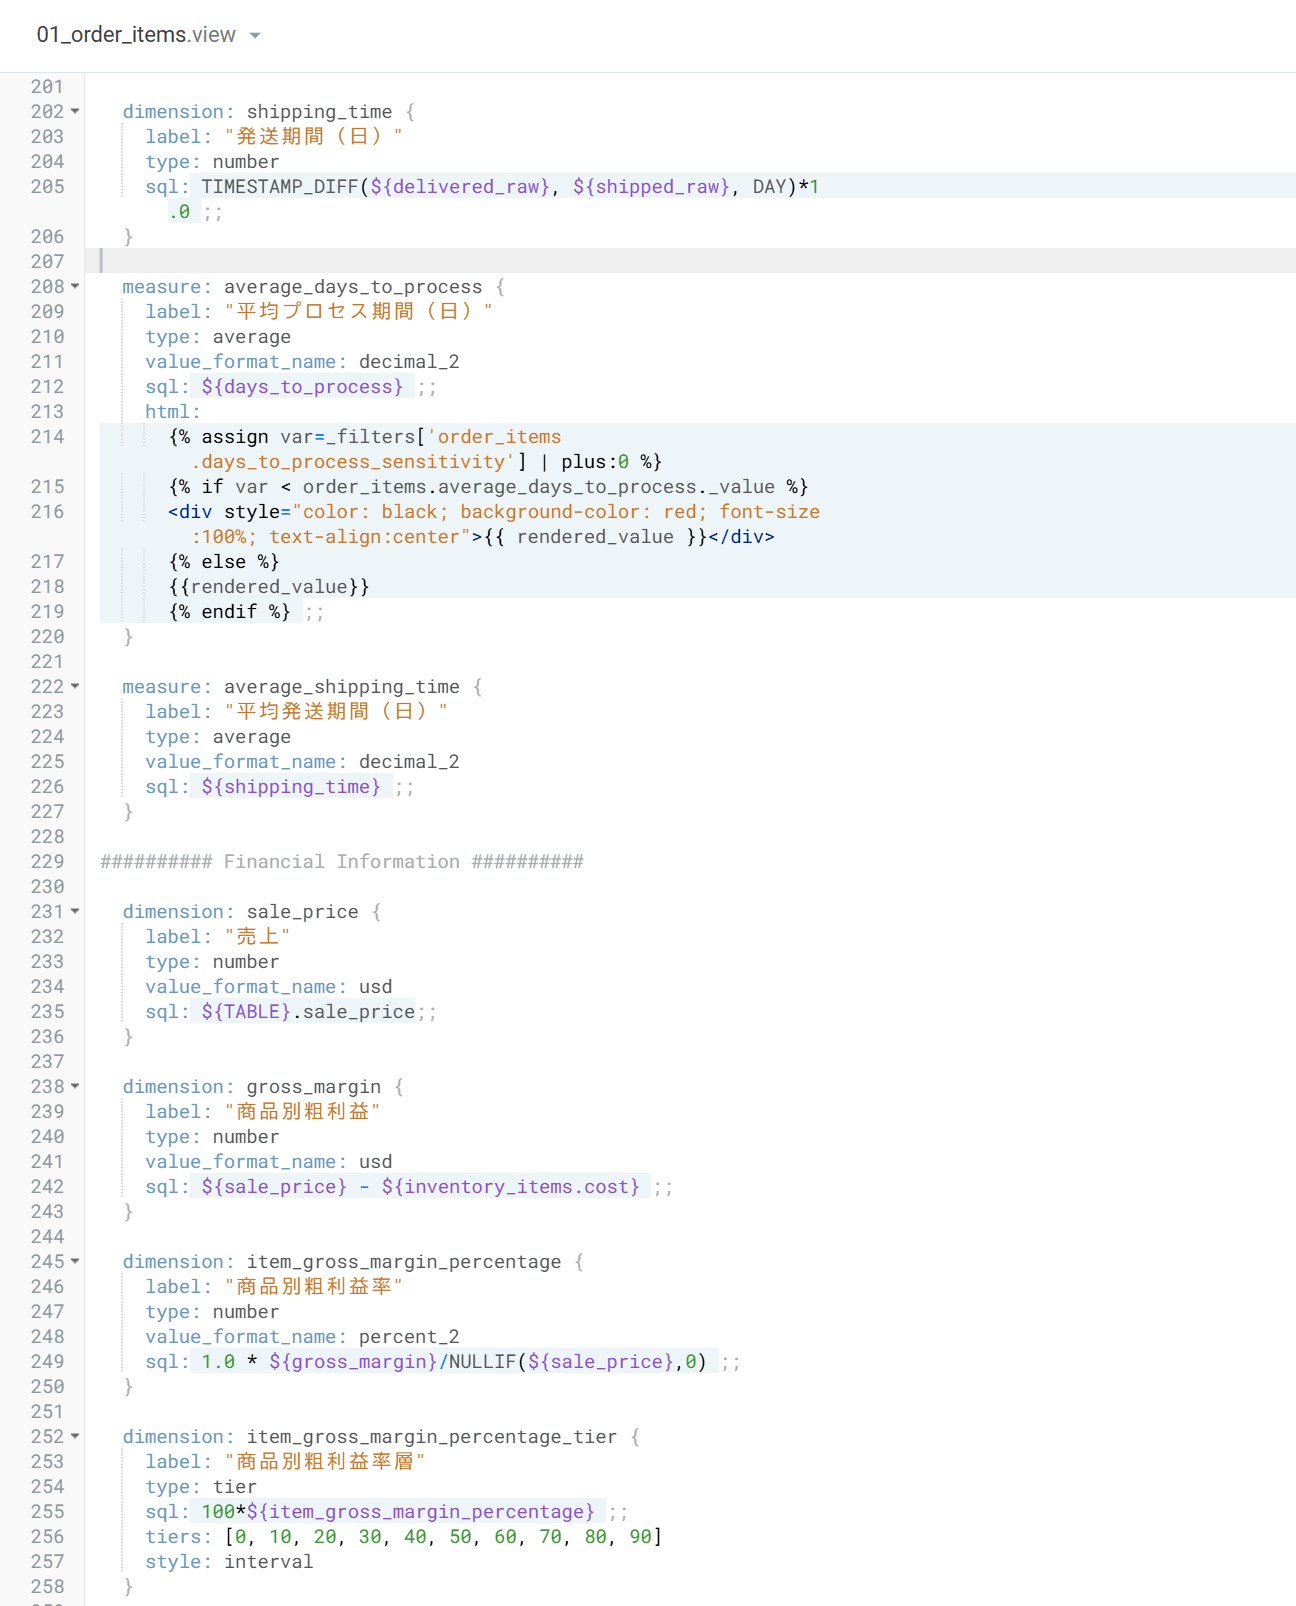Click 'item_gross_margin_percentage' dimension name on line 245
Screen dimensions: 1296x1606
404,1261
